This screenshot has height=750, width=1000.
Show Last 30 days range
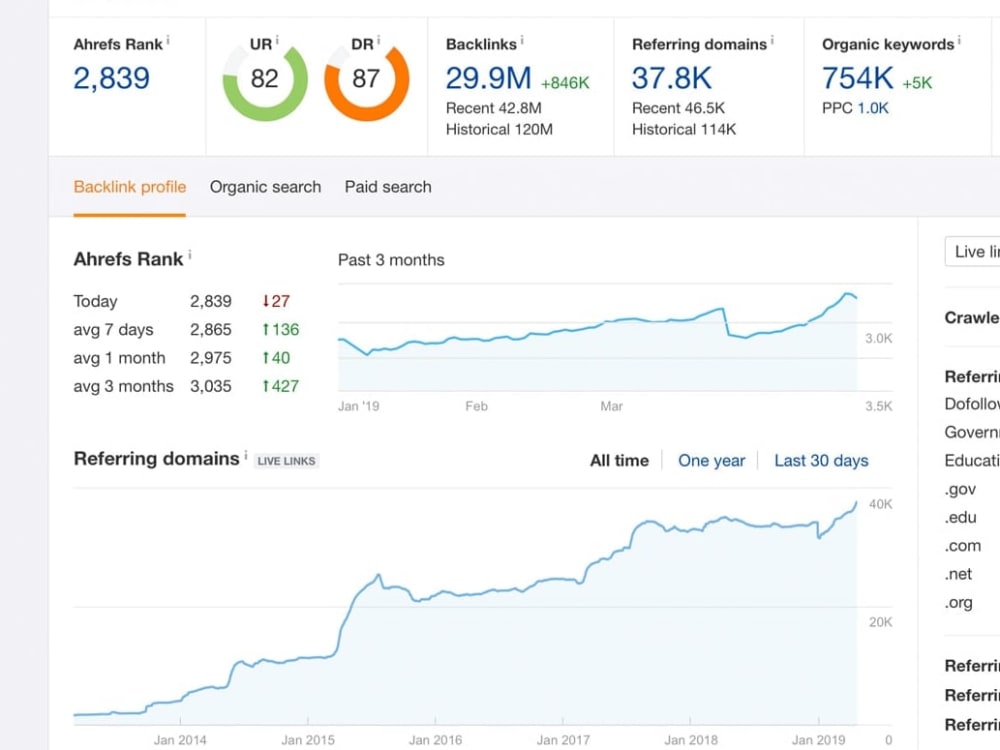821,460
